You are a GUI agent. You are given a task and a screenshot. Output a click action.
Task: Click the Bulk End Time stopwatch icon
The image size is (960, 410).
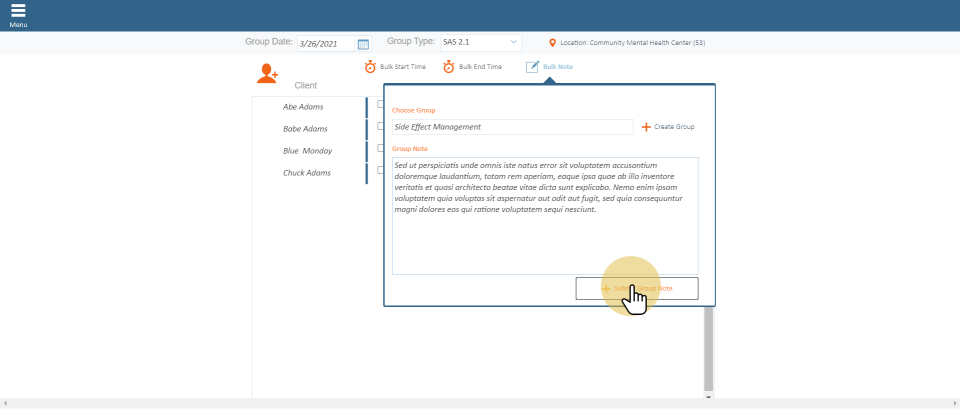[x=449, y=67]
